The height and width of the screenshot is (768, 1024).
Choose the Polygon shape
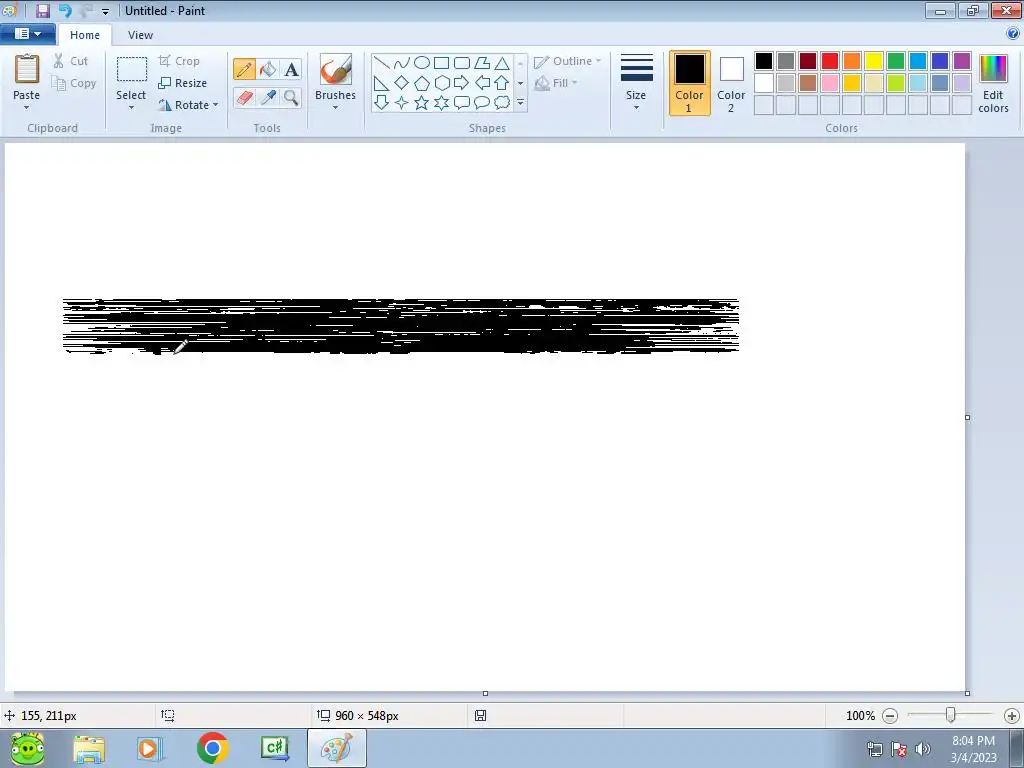[x=482, y=63]
